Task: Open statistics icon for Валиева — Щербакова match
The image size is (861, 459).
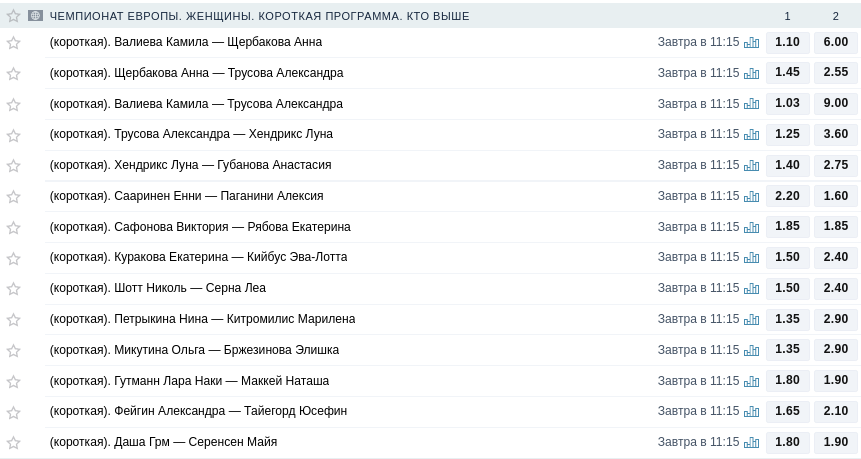Action: coord(751,43)
